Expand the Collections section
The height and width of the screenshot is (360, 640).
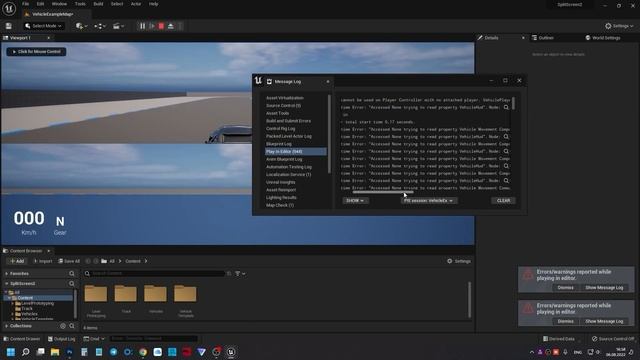pyautogui.click(x=7, y=326)
